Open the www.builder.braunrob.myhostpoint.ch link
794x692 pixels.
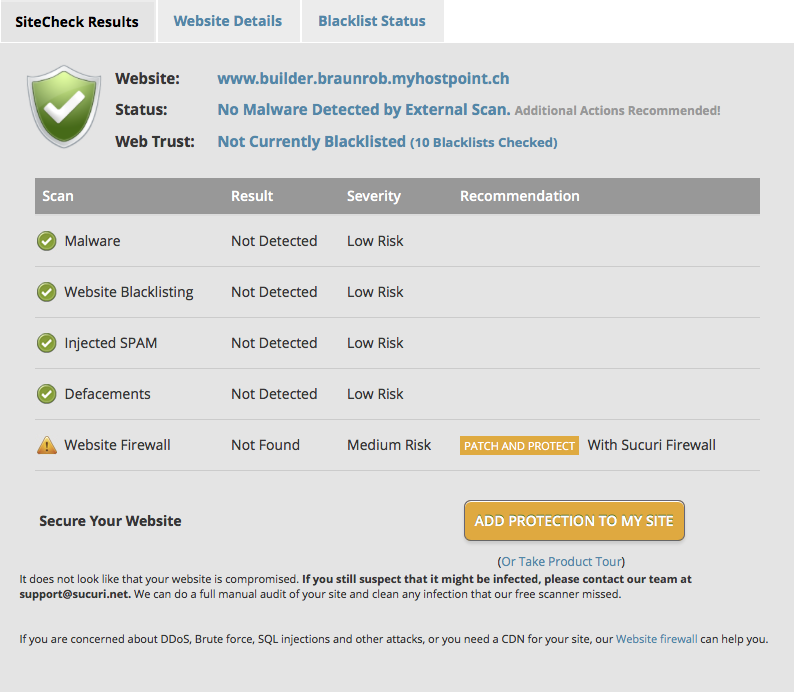[x=363, y=78]
